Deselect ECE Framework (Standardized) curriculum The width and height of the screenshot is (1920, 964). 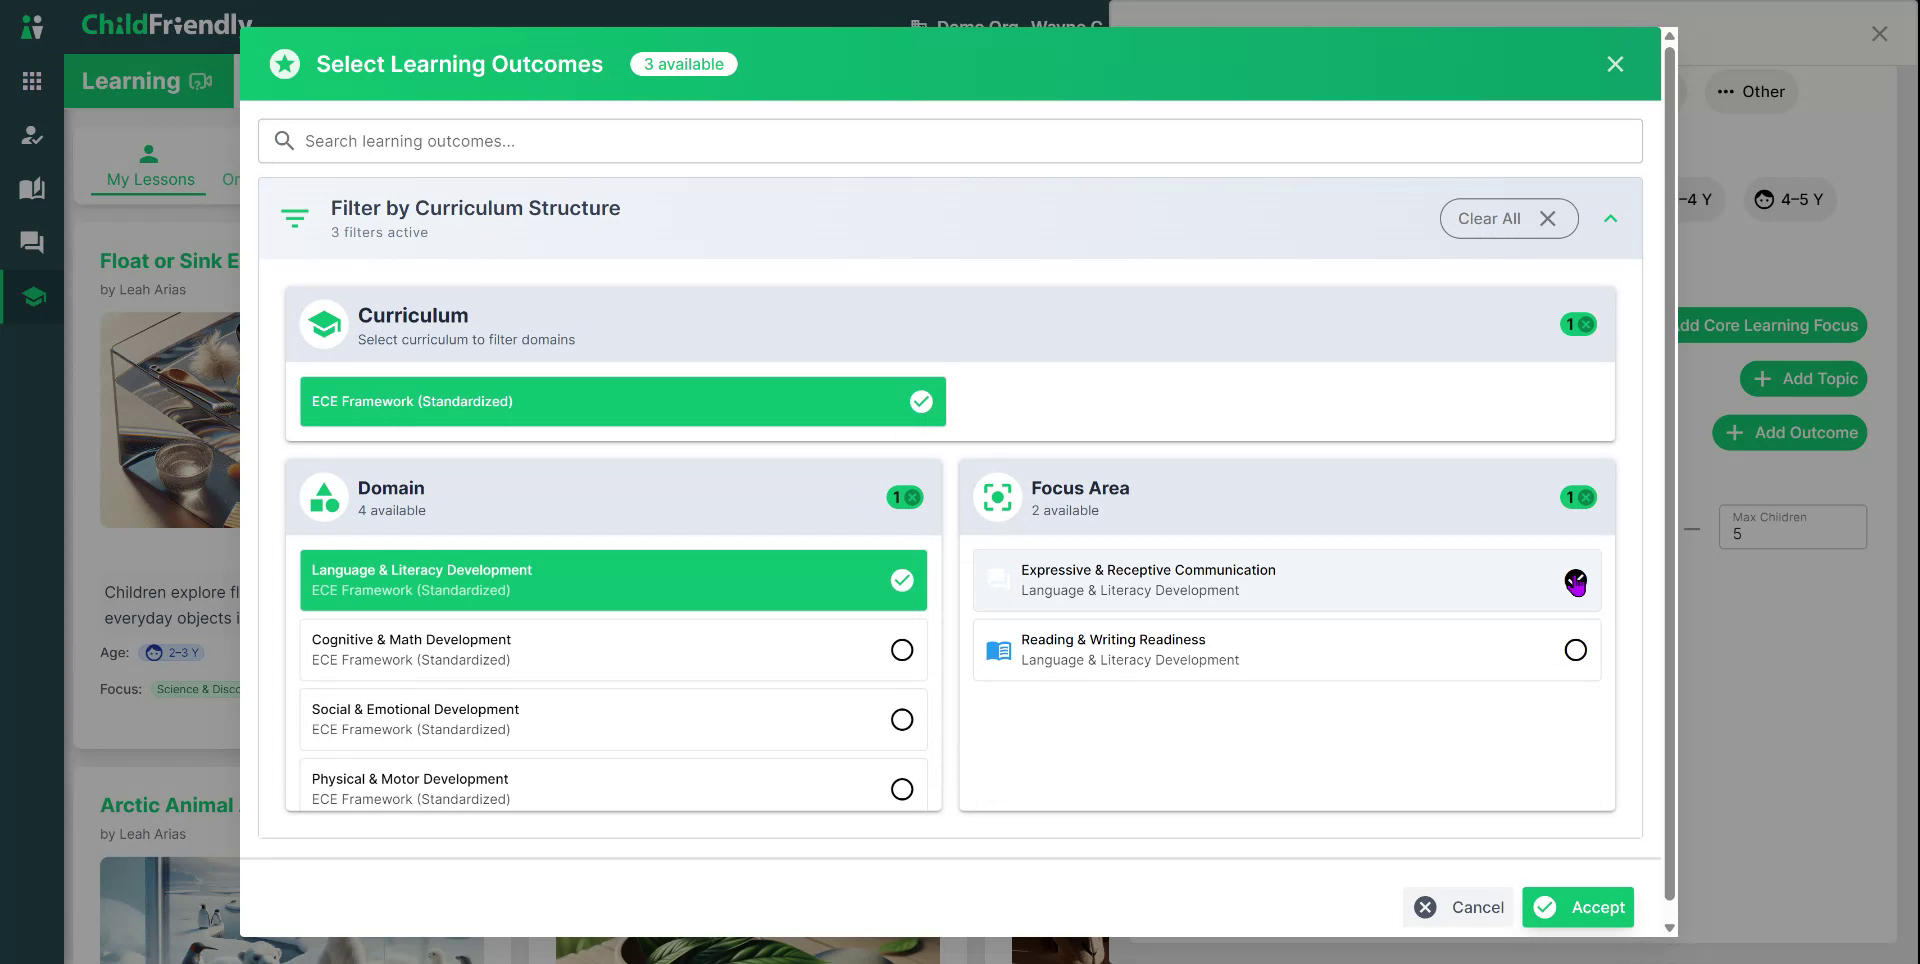coord(623,401)
